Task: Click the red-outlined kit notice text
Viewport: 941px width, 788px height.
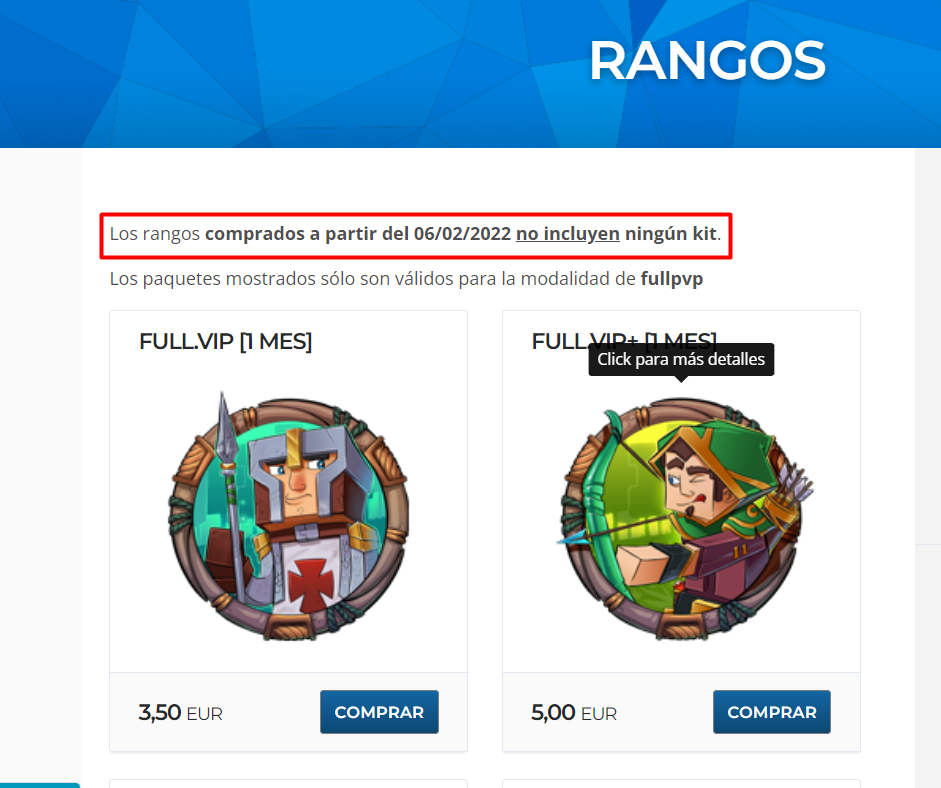Action: [x=415, y=234]
